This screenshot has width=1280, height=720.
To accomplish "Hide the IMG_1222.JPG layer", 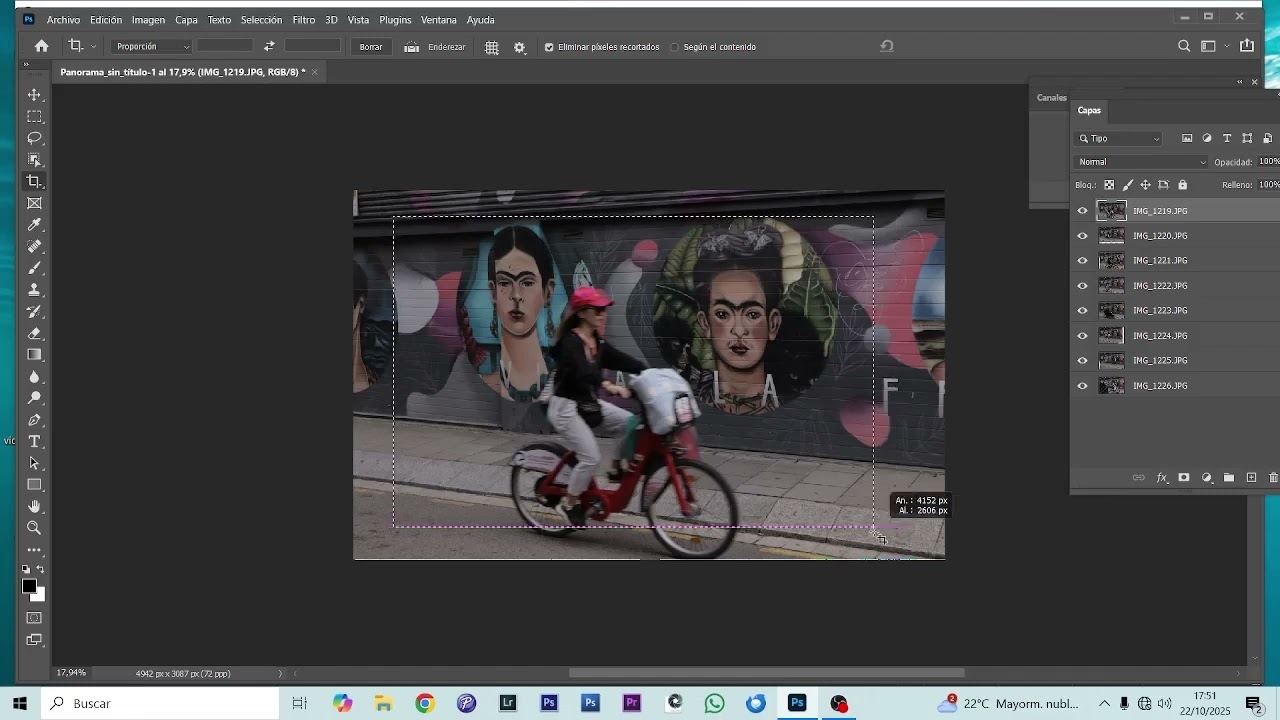I will pos(1082,286).
